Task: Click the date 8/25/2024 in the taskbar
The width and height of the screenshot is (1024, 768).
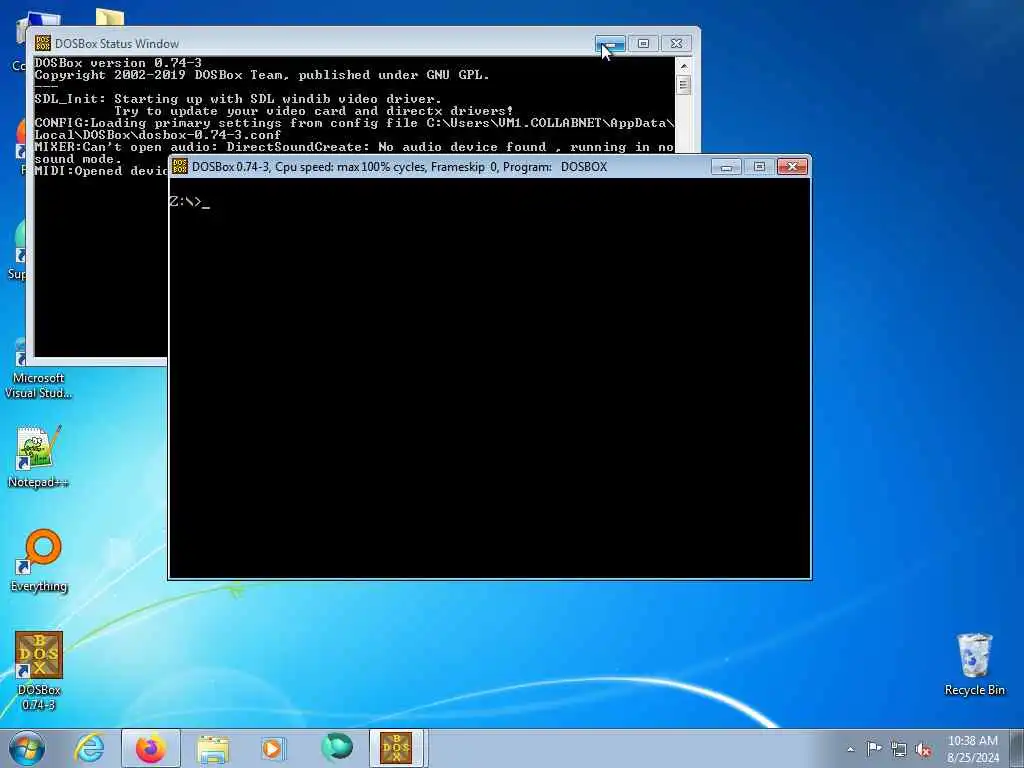Action: point(972,758)
